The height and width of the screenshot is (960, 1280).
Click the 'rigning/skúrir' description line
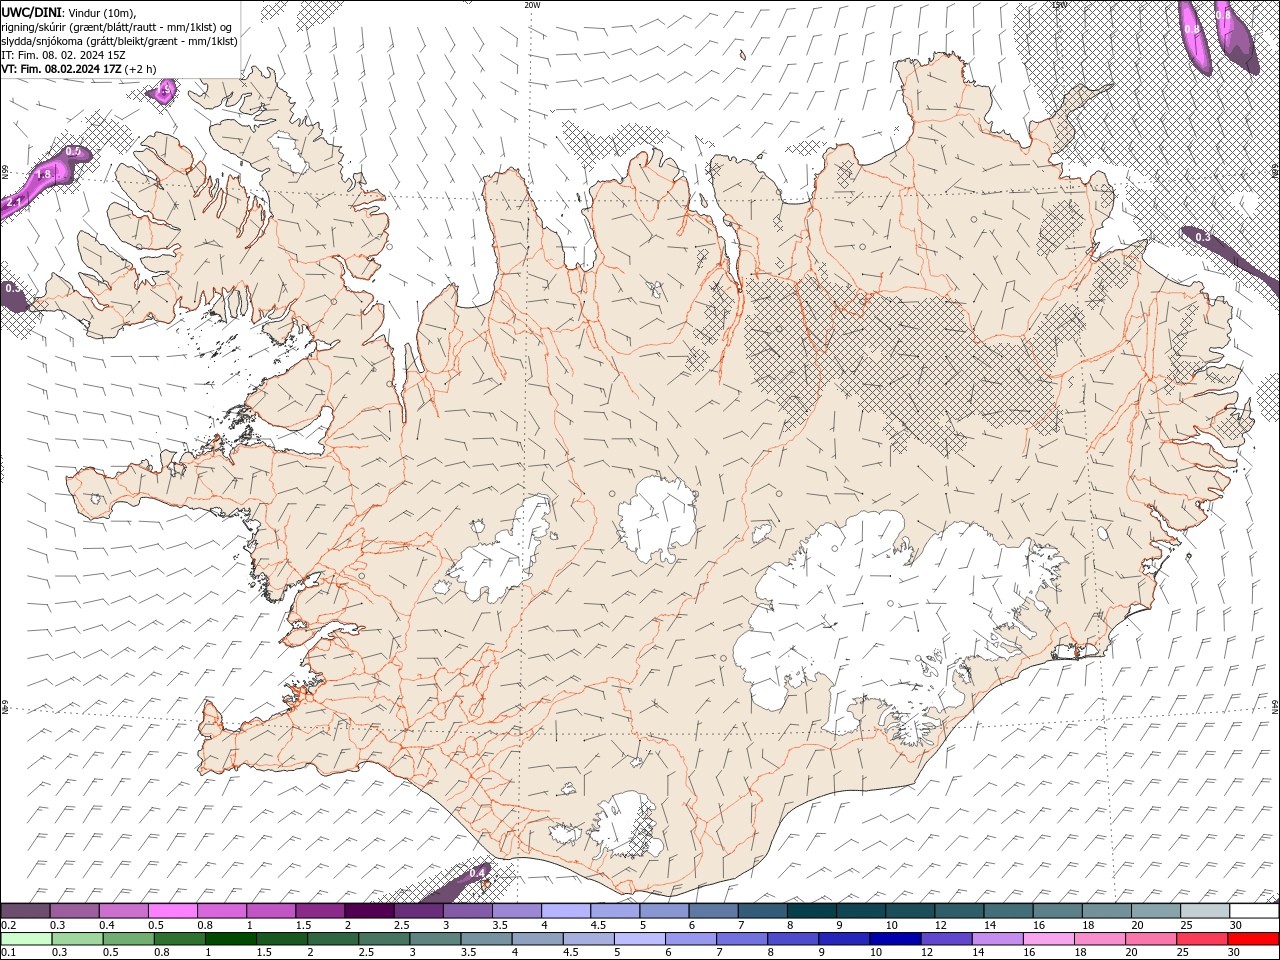[x=117, y=26]
